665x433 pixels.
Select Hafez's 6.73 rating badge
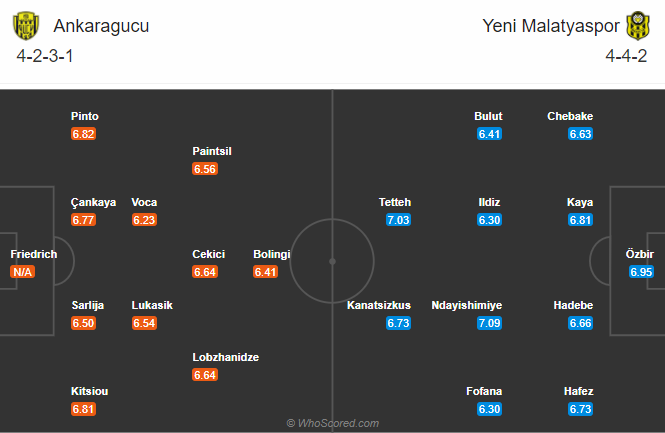[581, 409]
